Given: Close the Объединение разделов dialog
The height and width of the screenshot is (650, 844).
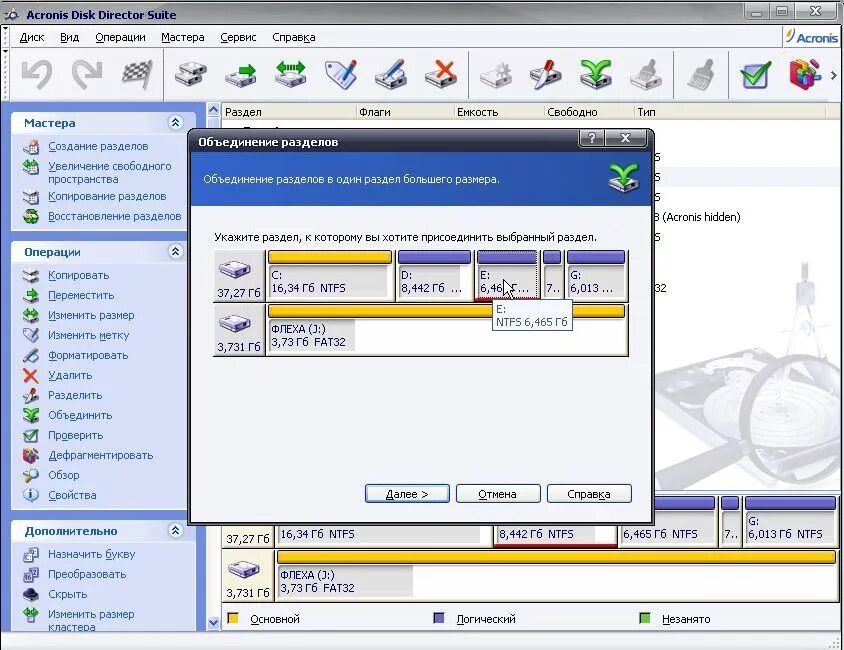Looking at the screenshot, I should coord(625,138).
